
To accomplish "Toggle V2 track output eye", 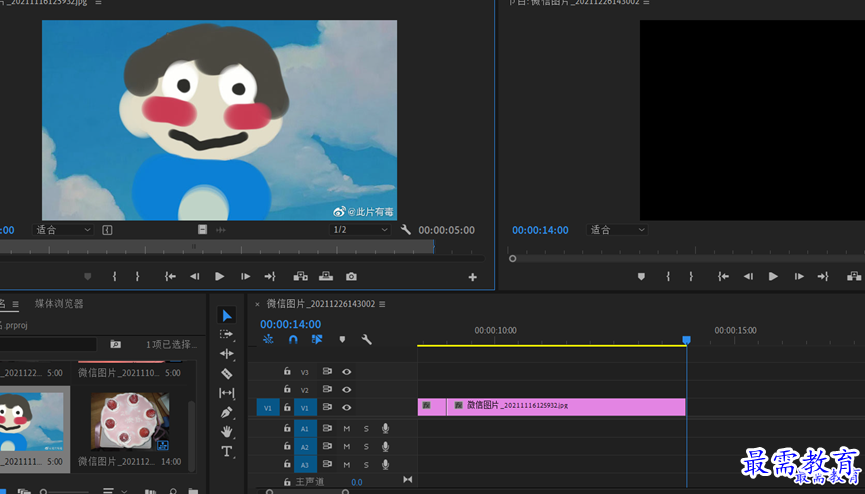I will tap(346, 390).
